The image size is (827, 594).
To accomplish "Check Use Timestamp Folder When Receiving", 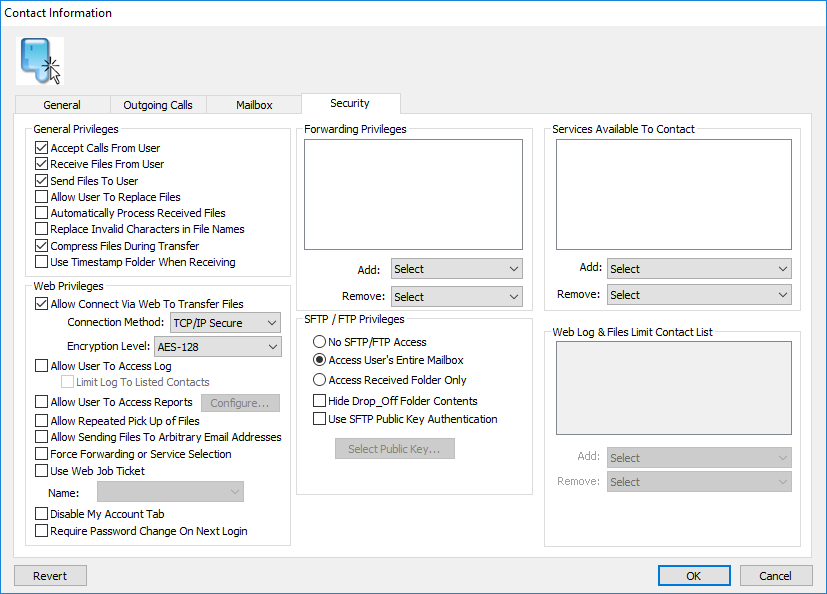I will pos(41,262).
